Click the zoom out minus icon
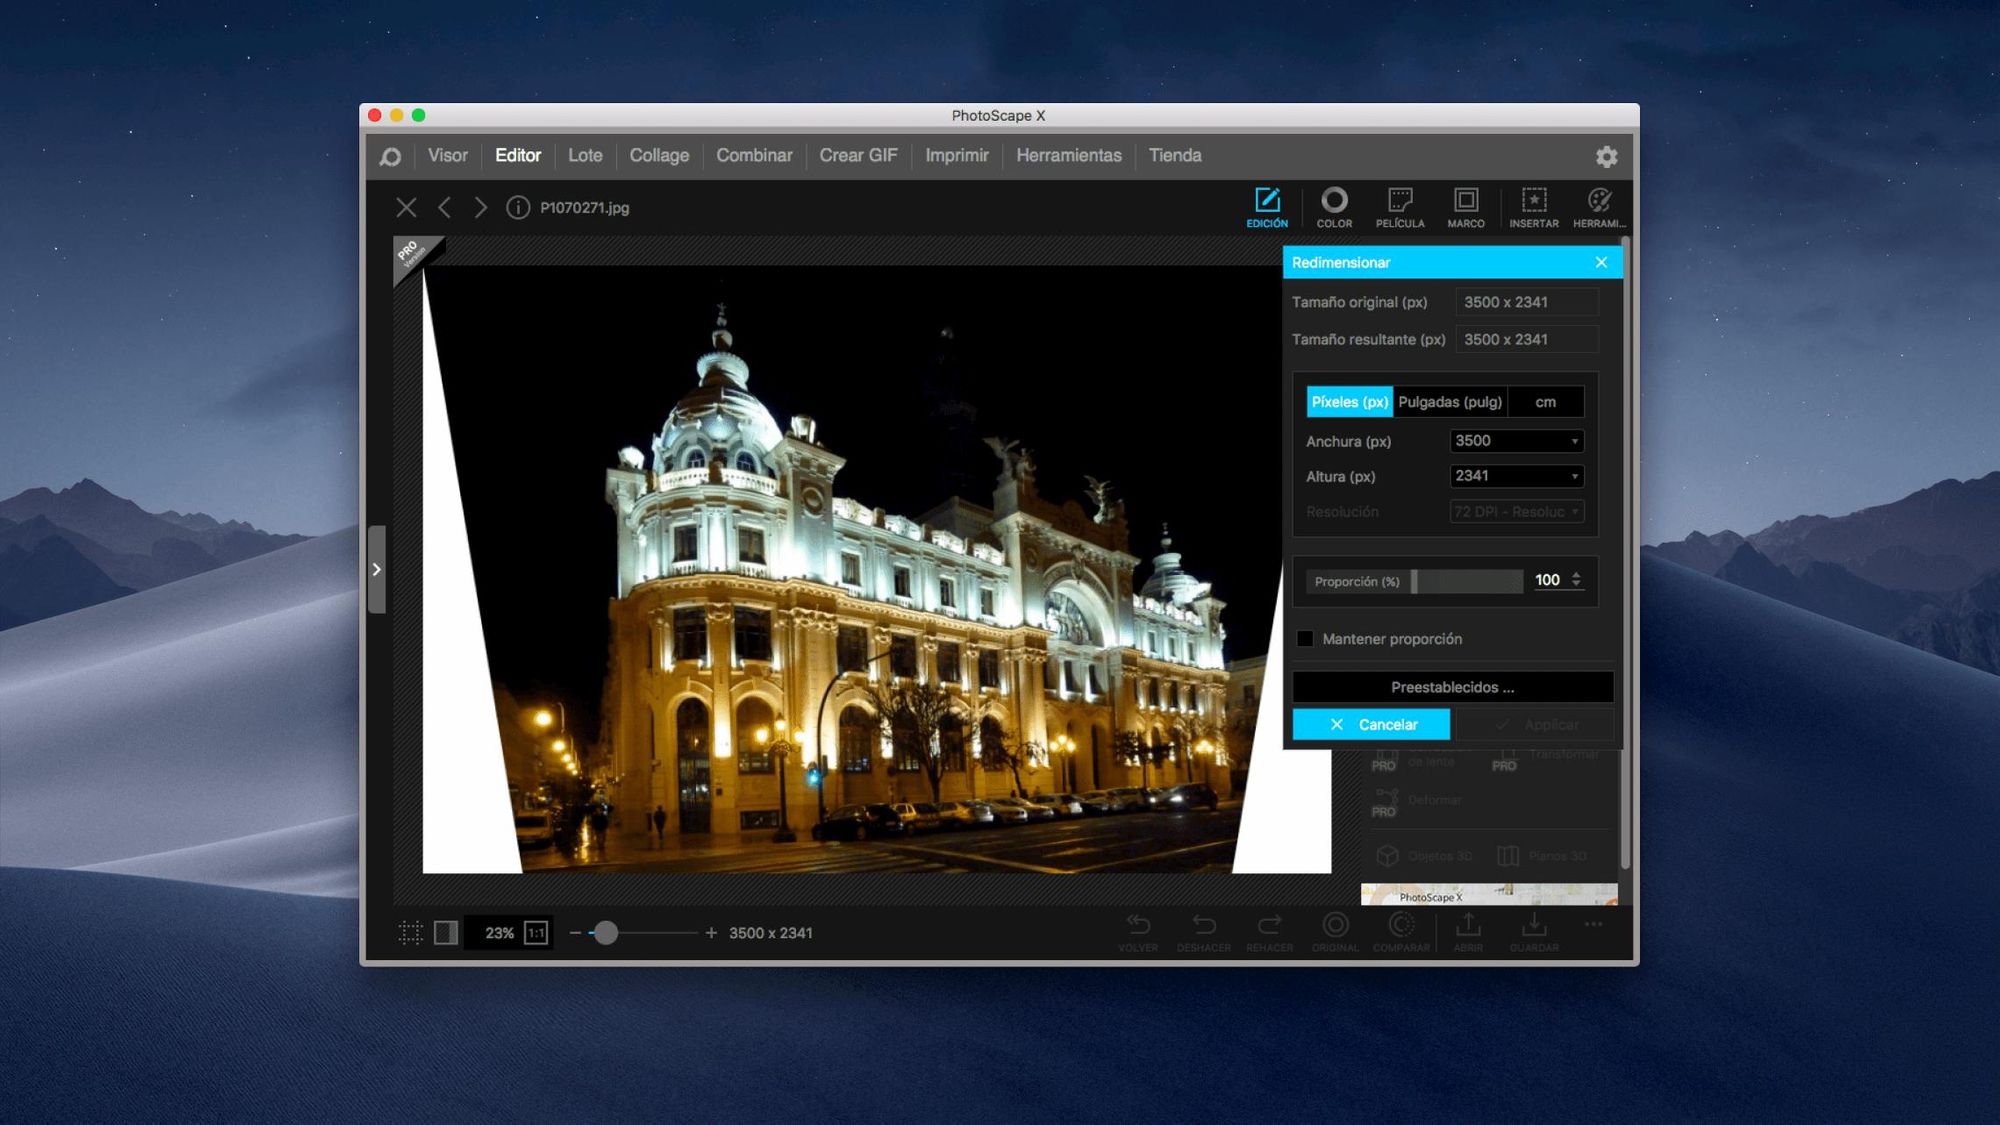 click(575, 933)
